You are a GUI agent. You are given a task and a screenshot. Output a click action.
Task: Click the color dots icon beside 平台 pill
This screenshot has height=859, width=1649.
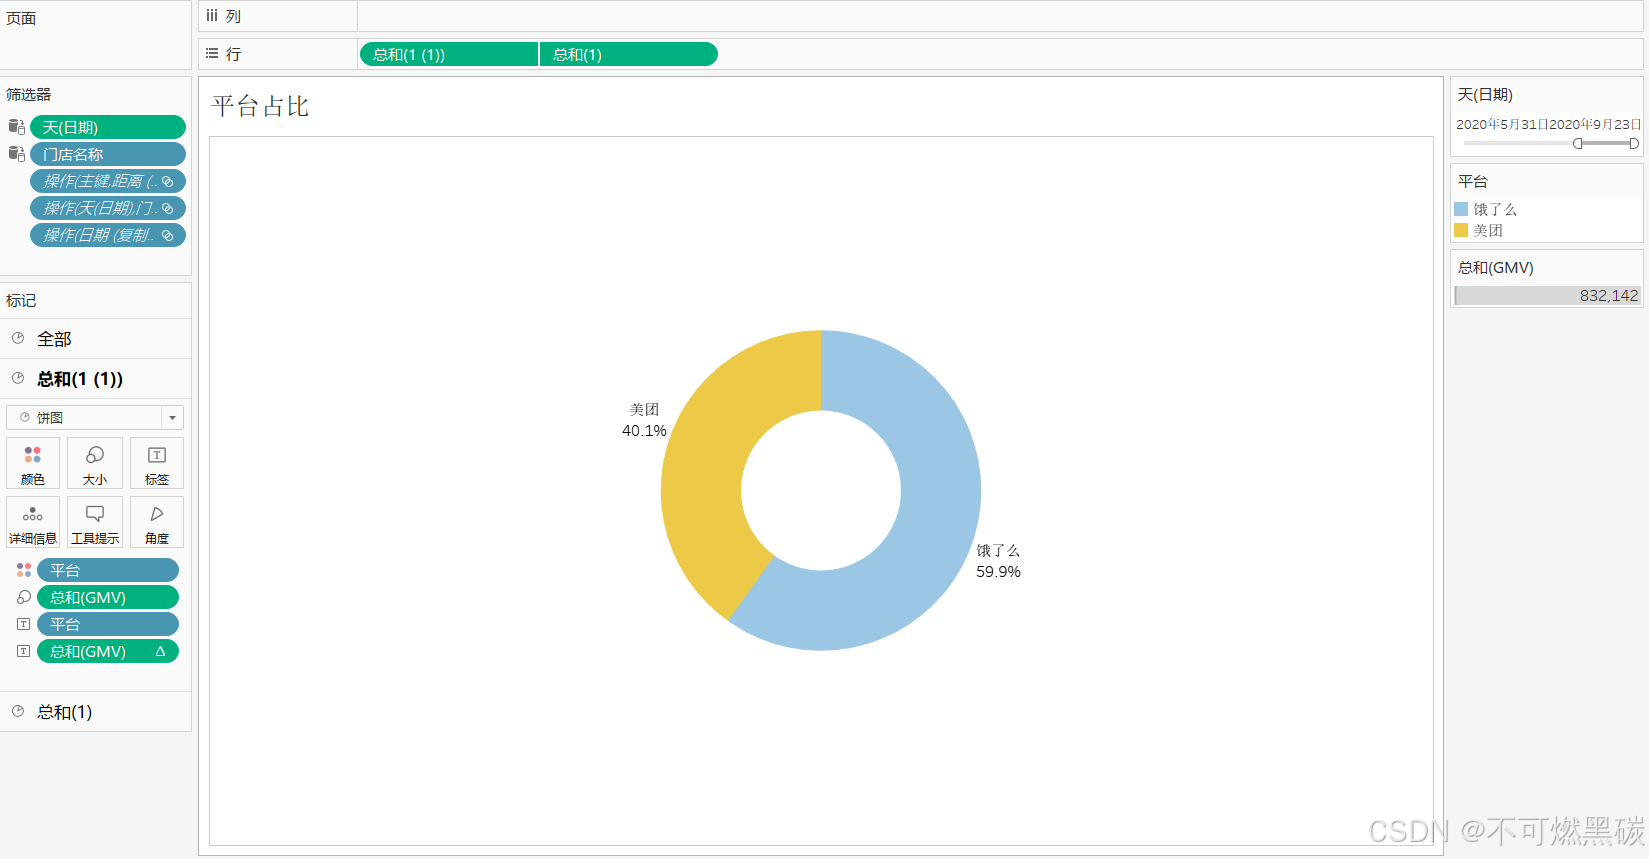click(x=24, y=570)
